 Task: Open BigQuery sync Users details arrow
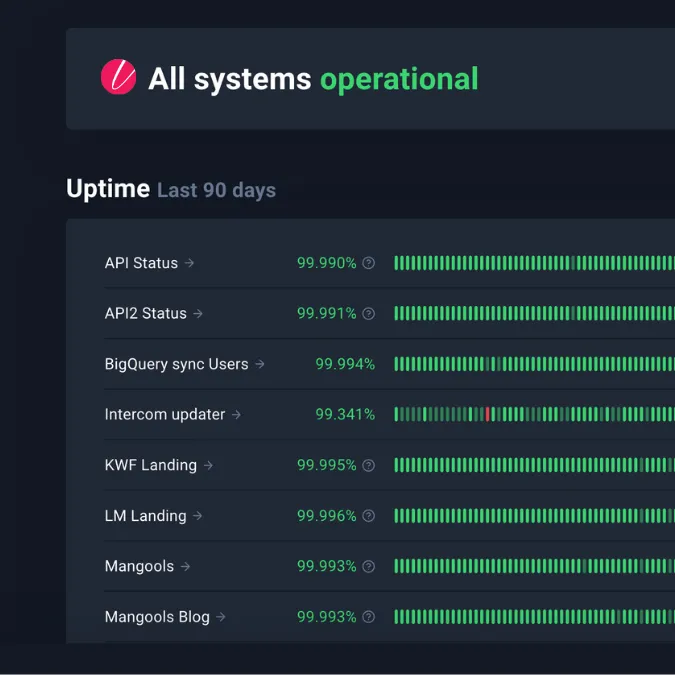pyautogui.click(x=260, y=364)
